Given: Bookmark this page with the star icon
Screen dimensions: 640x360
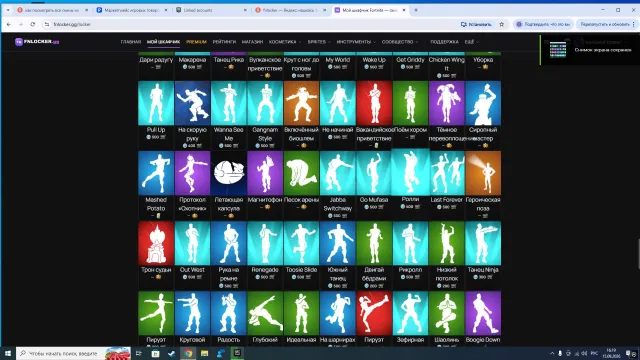Looking at the screenshot, I should click(502, 24).
